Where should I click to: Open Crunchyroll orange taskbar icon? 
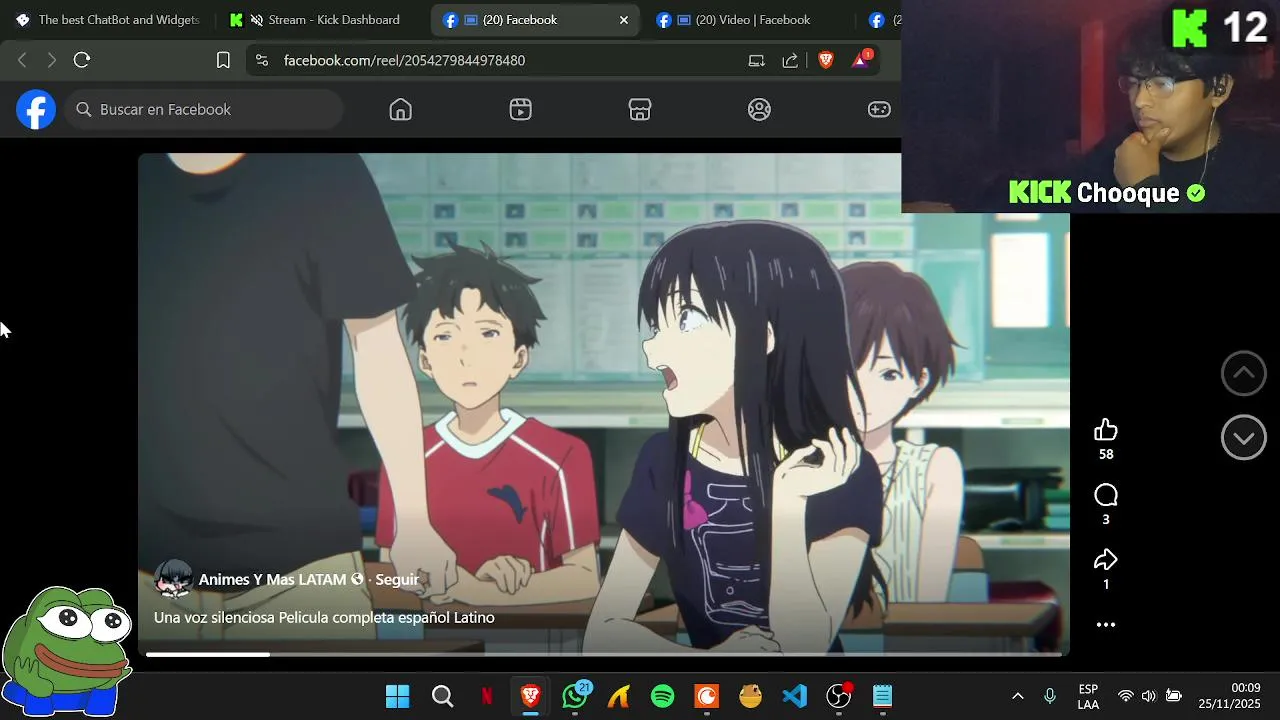pyautogui.click(x=706, y=696)
